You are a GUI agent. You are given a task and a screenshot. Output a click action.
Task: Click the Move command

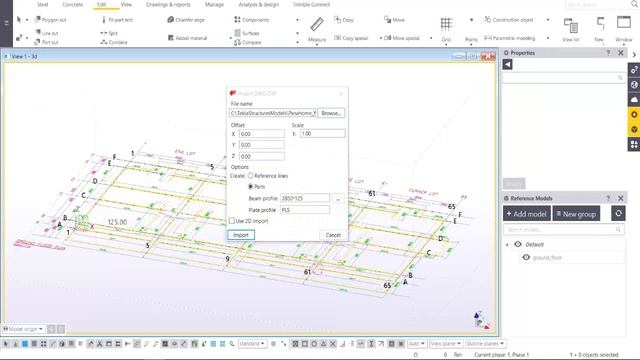tap(394, 20)
